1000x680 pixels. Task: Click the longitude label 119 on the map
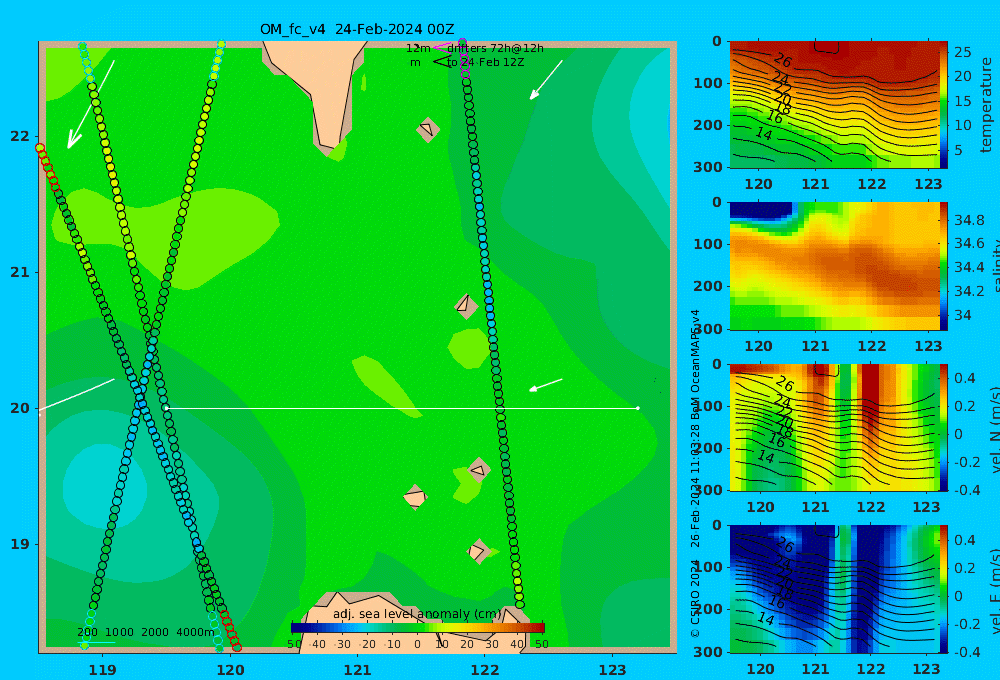point(102,670)
